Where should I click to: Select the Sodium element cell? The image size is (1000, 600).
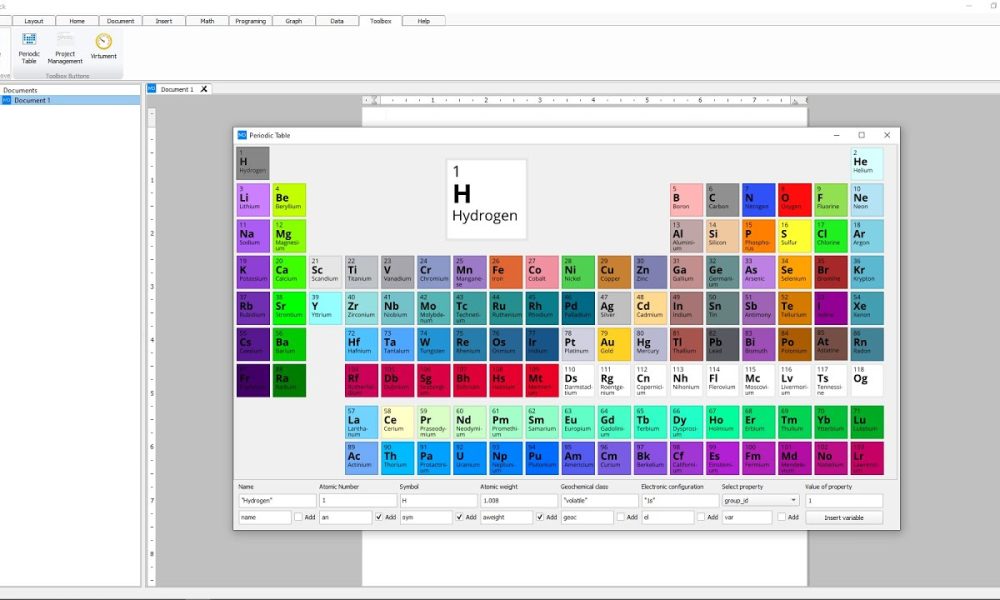[253, 236]
